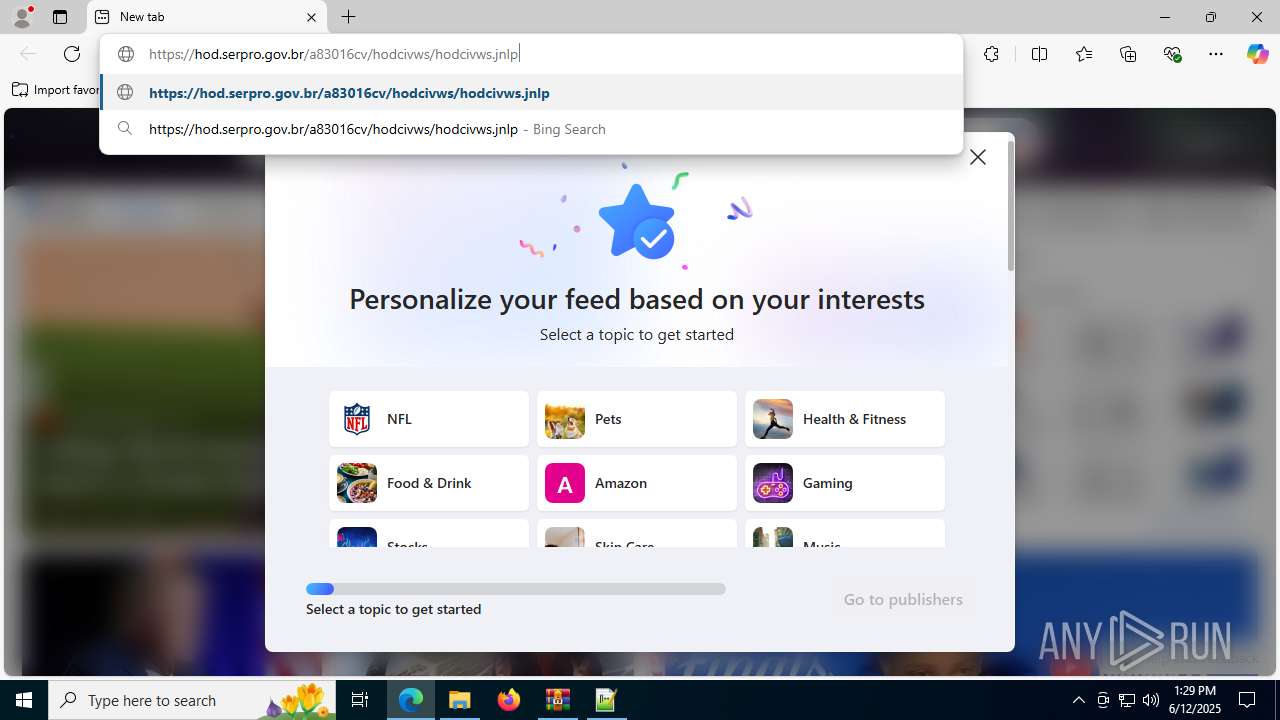
Task: Open File Explorer from taskbar
Action: (x=460, y=700)
